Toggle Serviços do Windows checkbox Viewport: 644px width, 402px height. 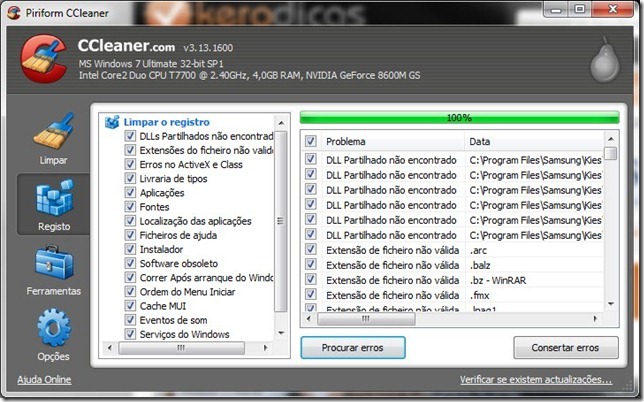point(130,334)
